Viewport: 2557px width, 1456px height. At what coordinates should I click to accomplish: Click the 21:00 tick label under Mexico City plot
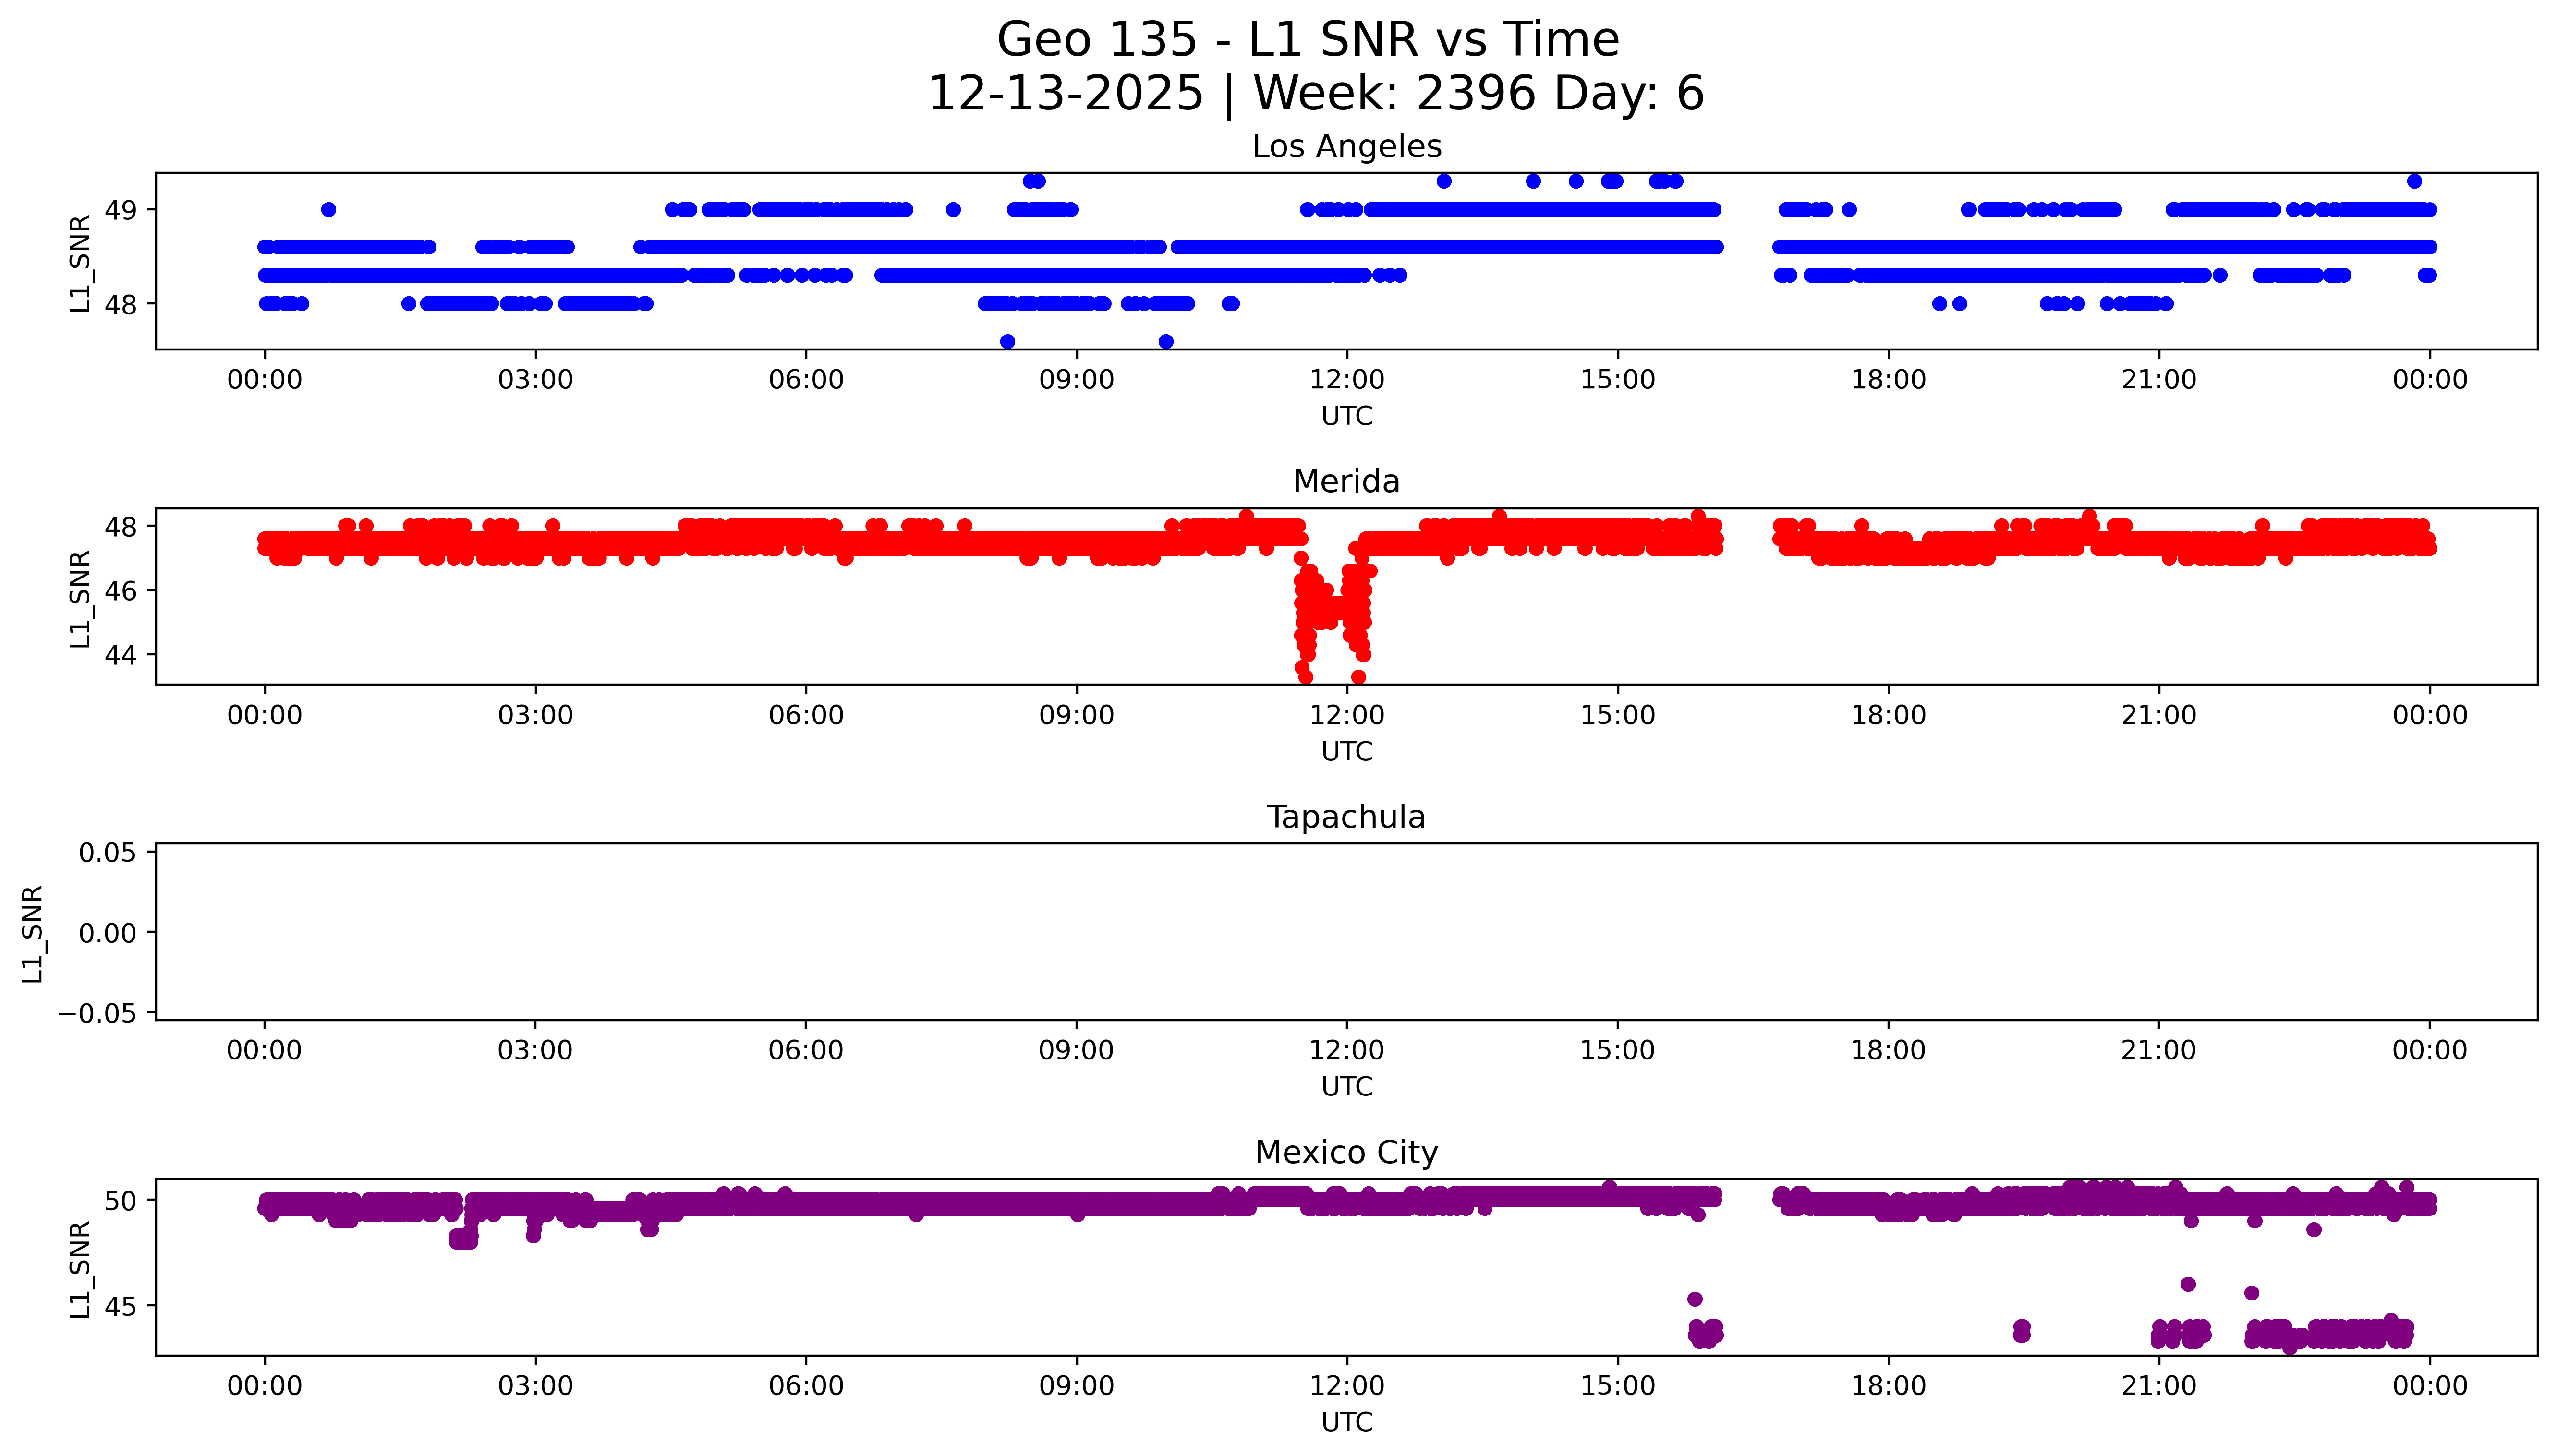2158,1387
